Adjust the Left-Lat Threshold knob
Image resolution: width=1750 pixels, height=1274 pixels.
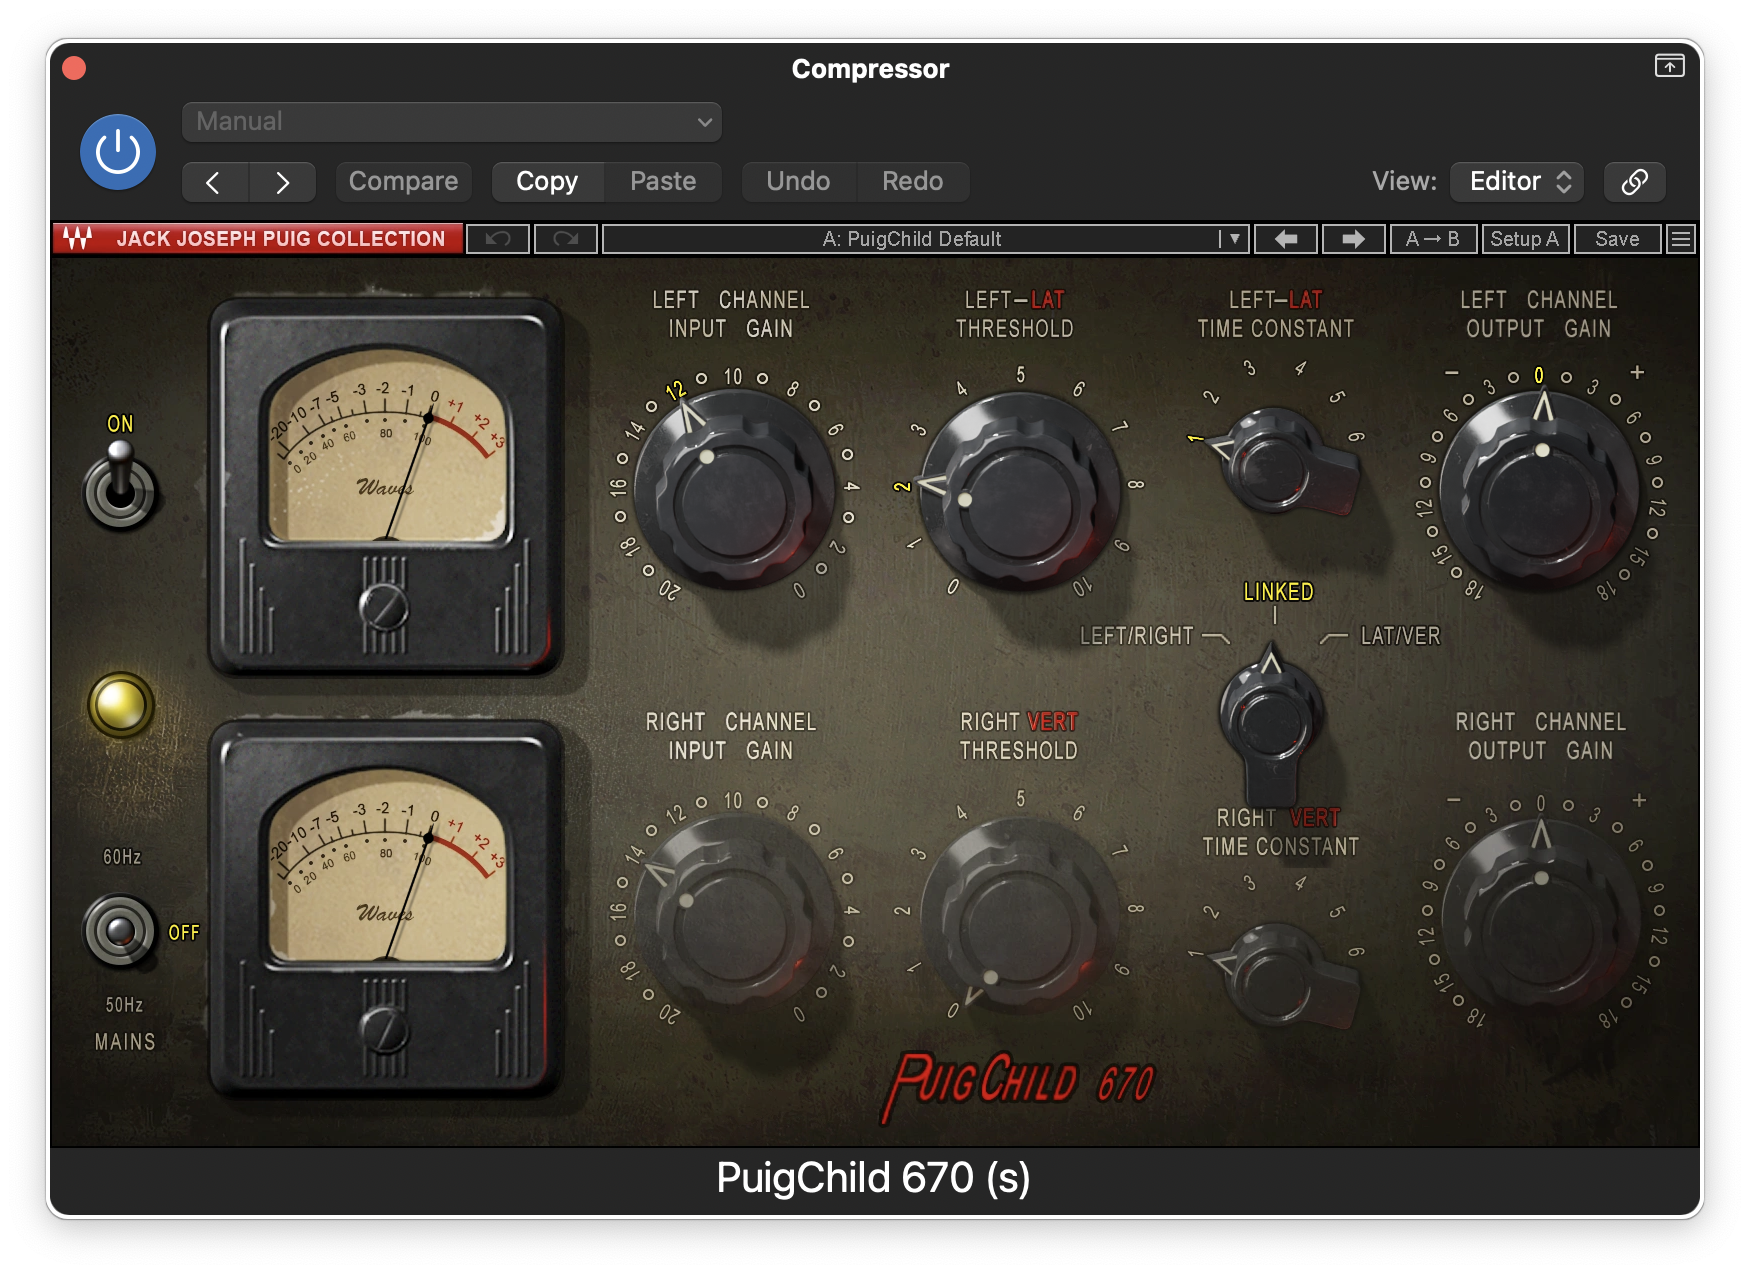point(1020,490)
